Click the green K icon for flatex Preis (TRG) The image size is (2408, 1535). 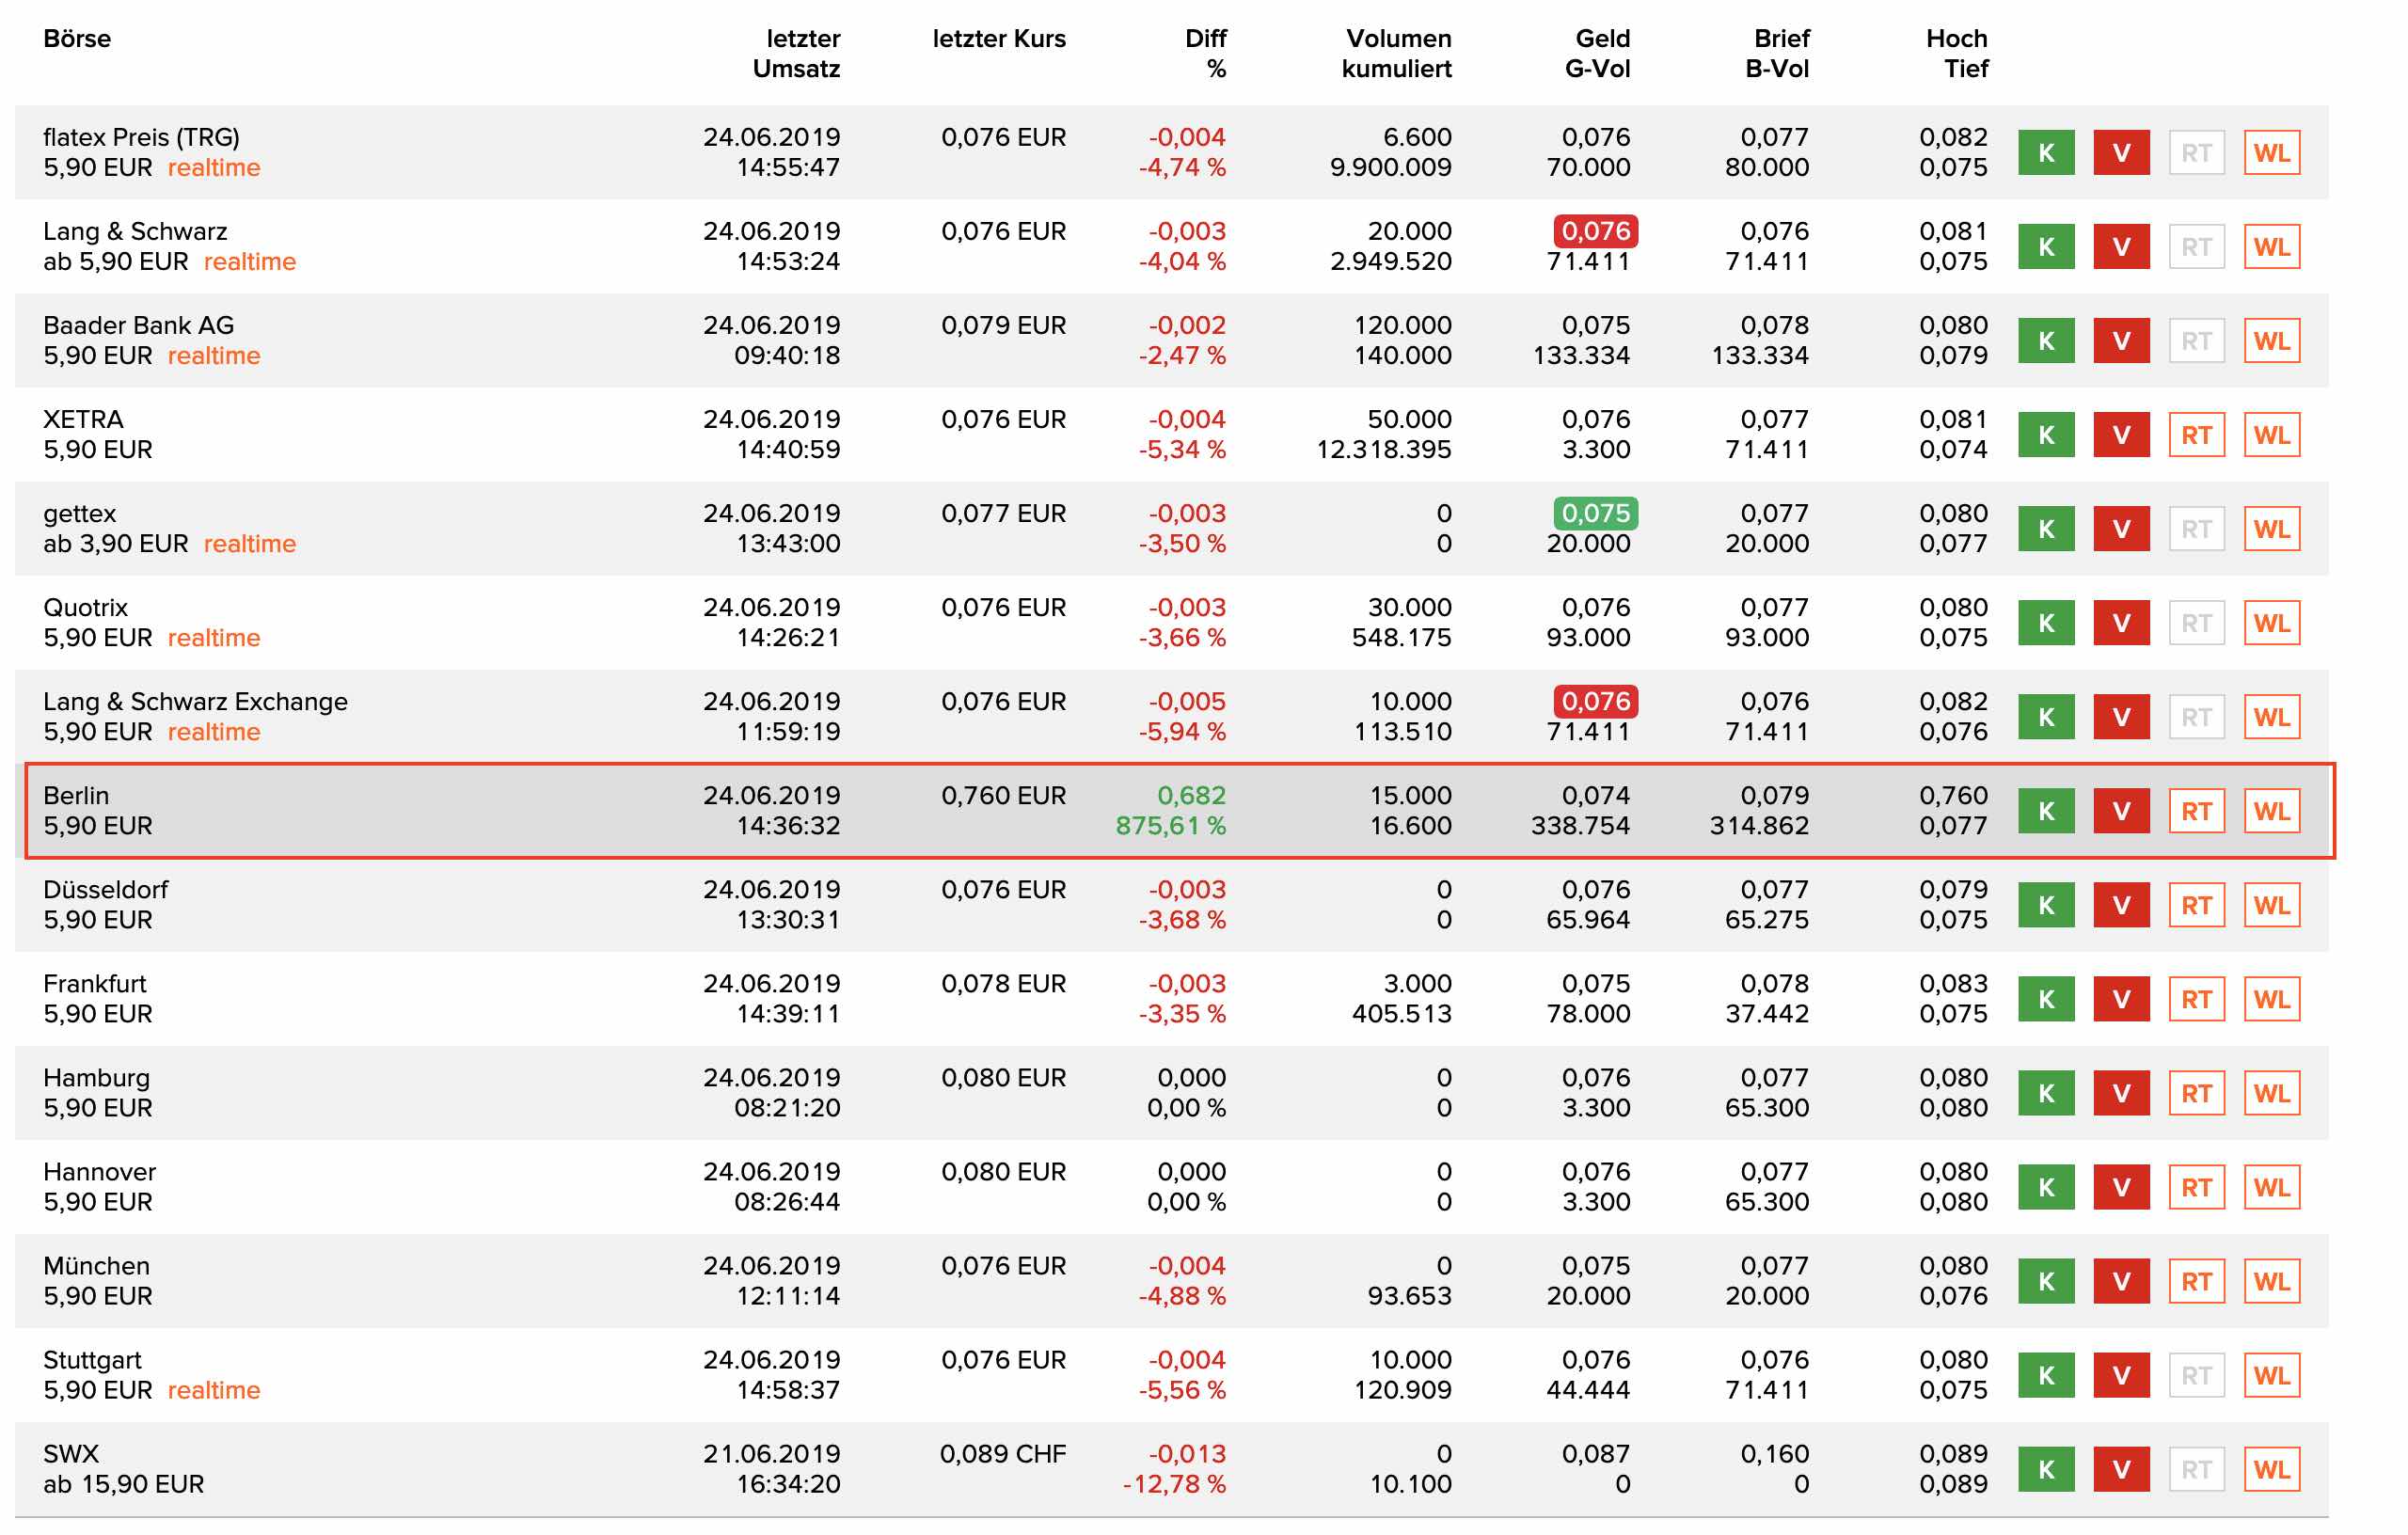(x=2046, y=152)
